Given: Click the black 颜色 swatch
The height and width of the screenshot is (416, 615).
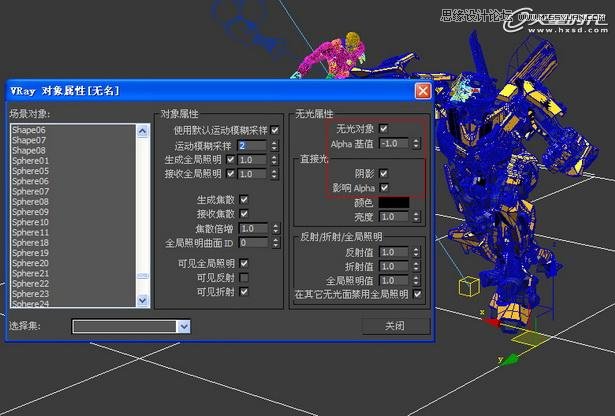Looking at the screenshot, I should tap(394, 202).
